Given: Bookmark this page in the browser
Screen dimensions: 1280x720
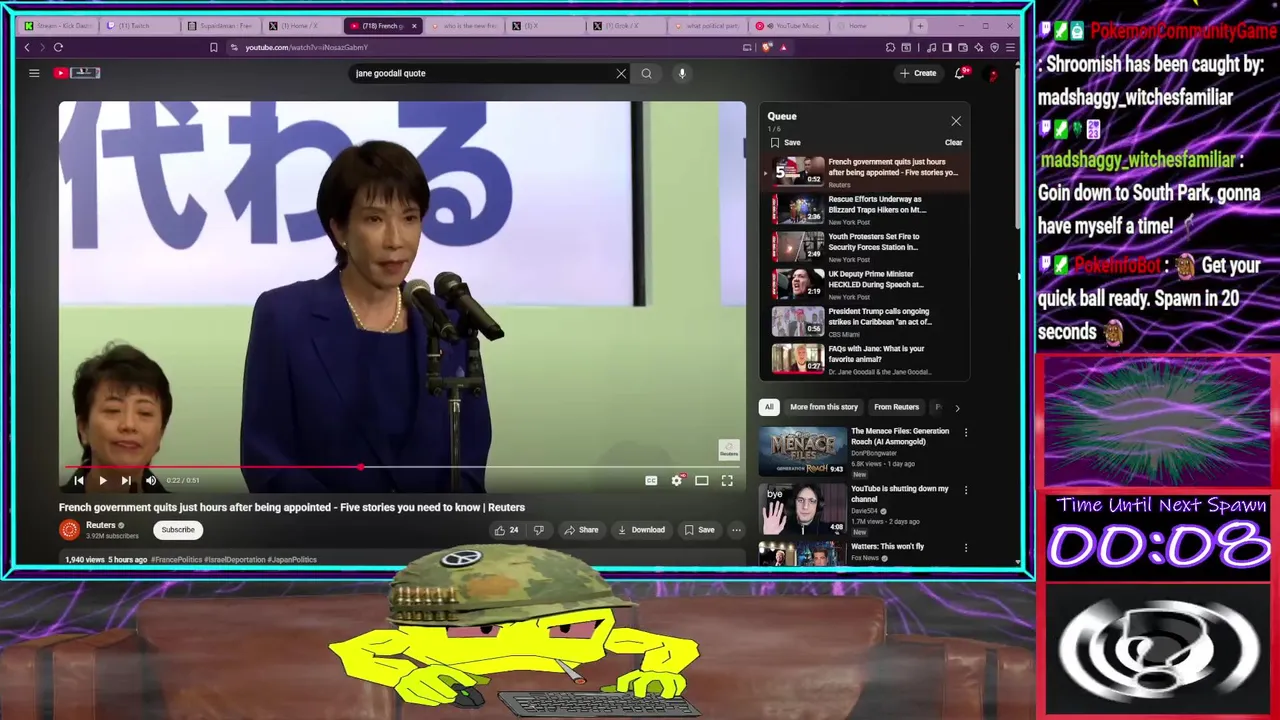Looking at the screenshot, I should (213, 47).
